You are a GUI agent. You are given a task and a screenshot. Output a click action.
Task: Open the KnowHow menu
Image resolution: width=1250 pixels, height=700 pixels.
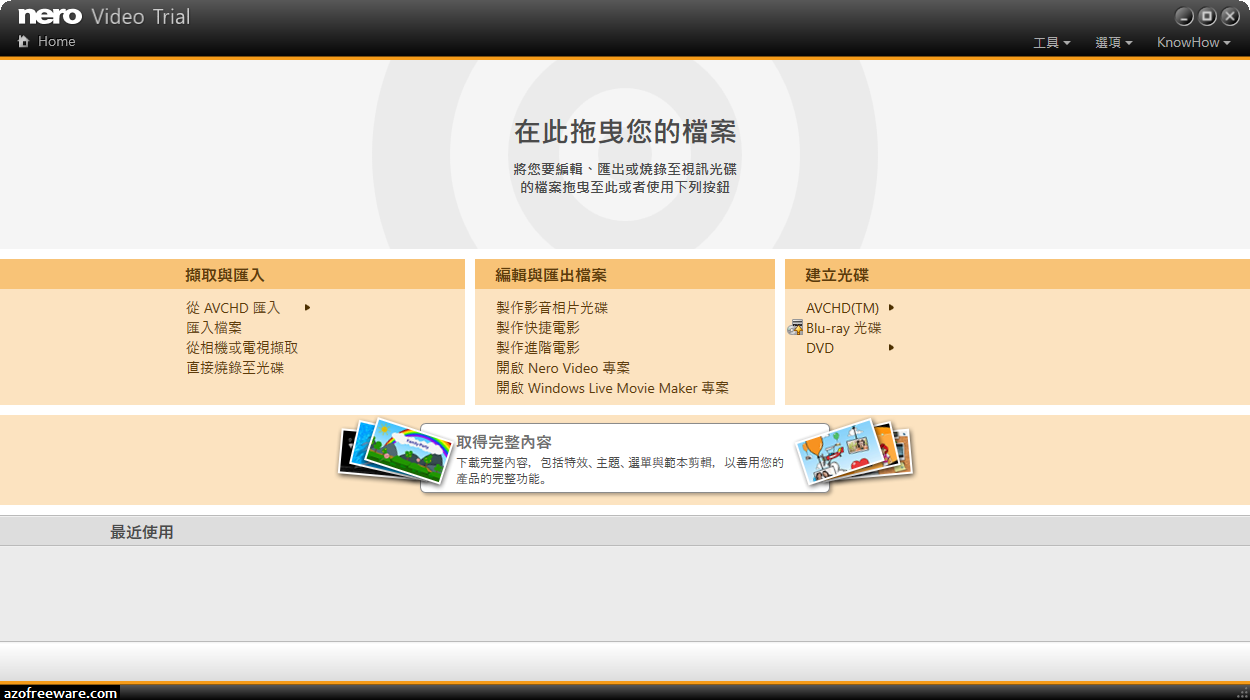pyautogui.click(x=1193, y=43)
